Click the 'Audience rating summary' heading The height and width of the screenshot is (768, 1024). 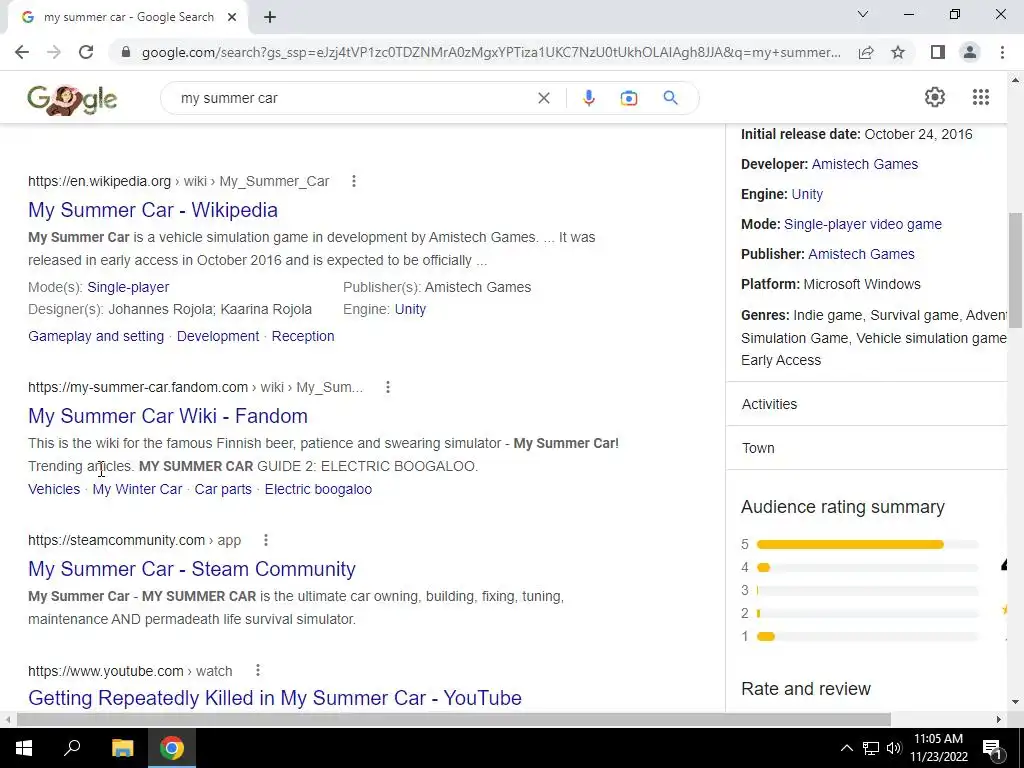pyautogui.click(x=843, y=507)
